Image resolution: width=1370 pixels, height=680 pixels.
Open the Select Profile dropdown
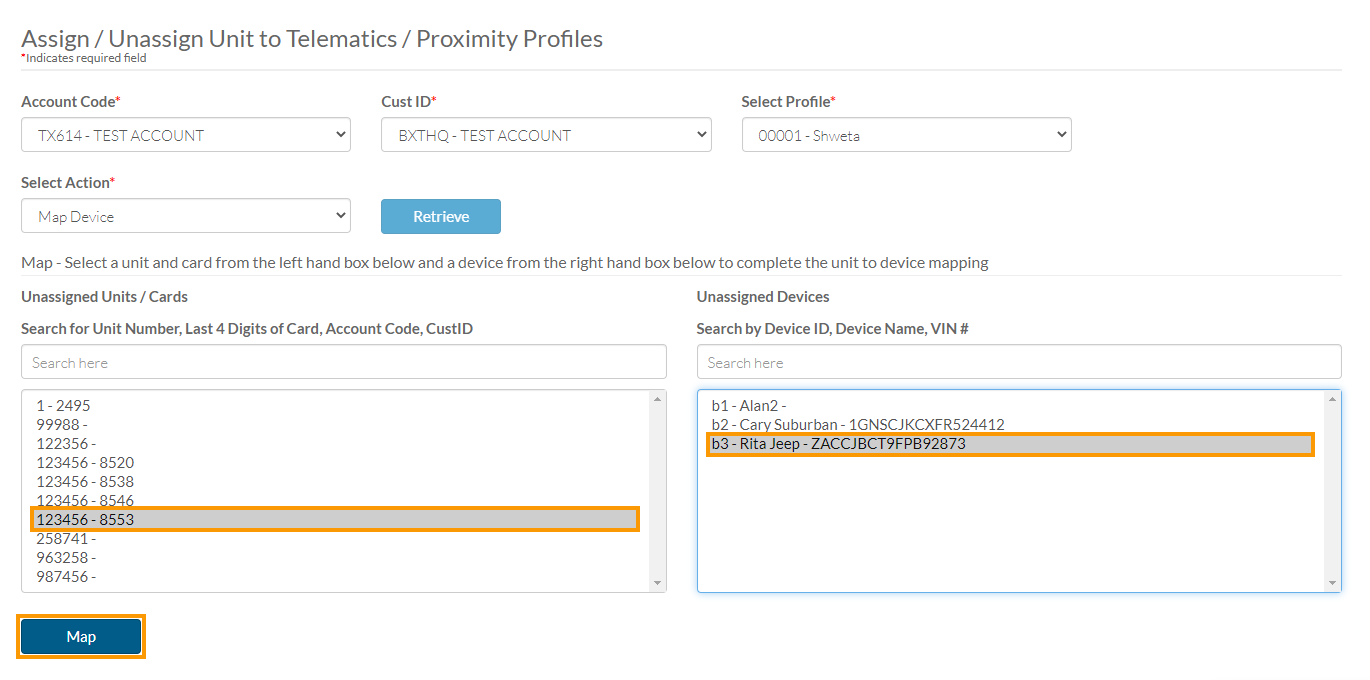(905, 134)
